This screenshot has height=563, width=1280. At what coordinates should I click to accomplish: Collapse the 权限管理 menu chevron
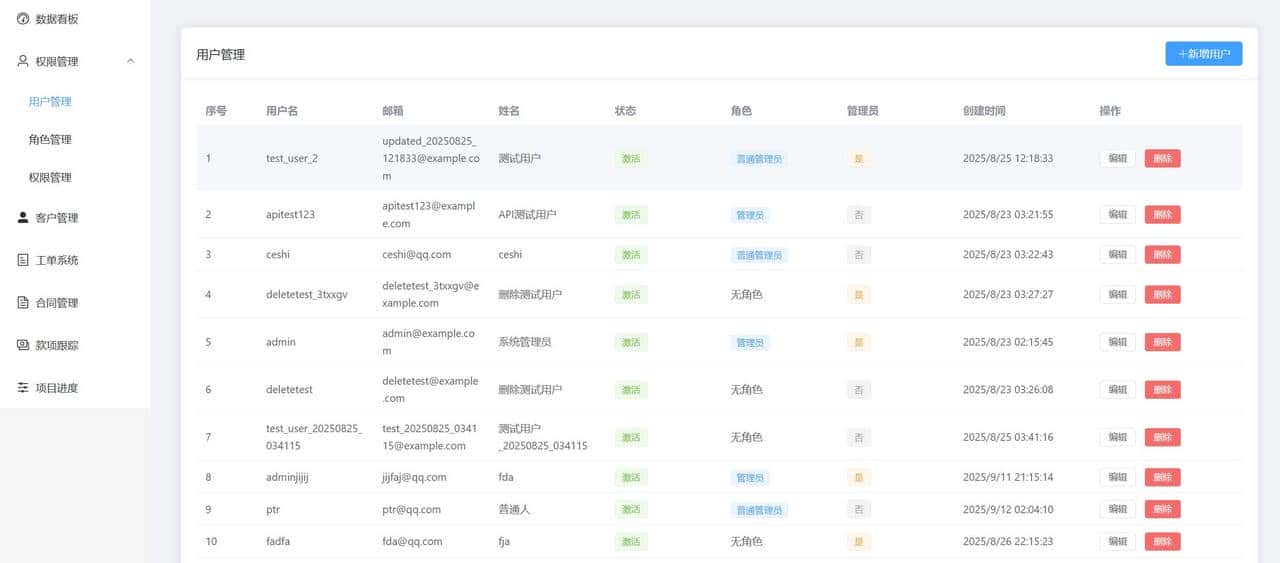(x=131, y=61)
